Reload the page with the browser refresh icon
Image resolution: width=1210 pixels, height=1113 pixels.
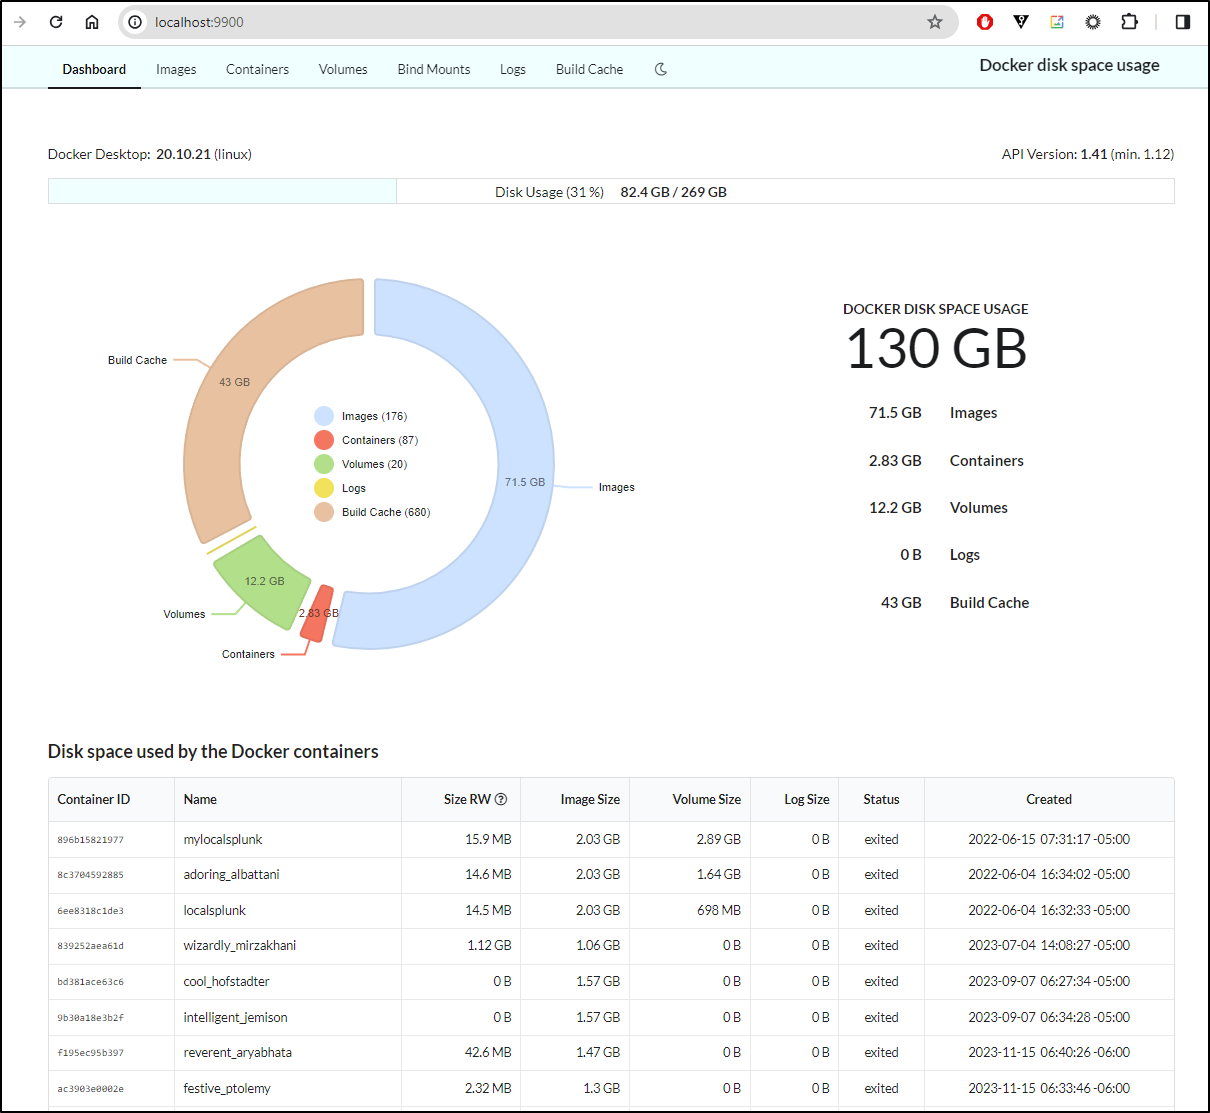tap(56, 22)
